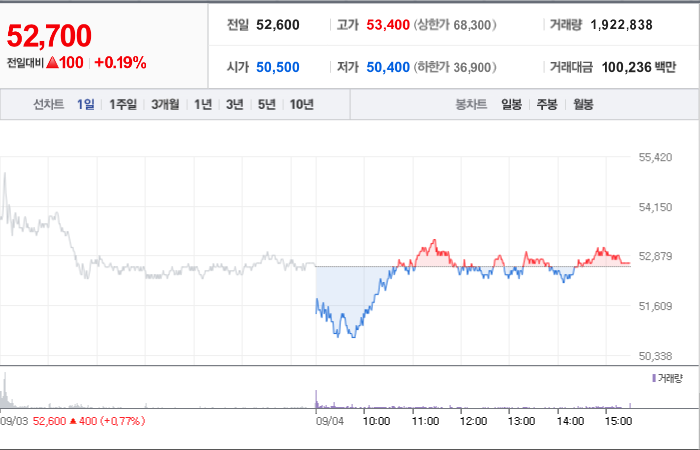The image size is (700, 450).
Task: Switch chart to 1주일 period
Action: click(x=123, y=105)
